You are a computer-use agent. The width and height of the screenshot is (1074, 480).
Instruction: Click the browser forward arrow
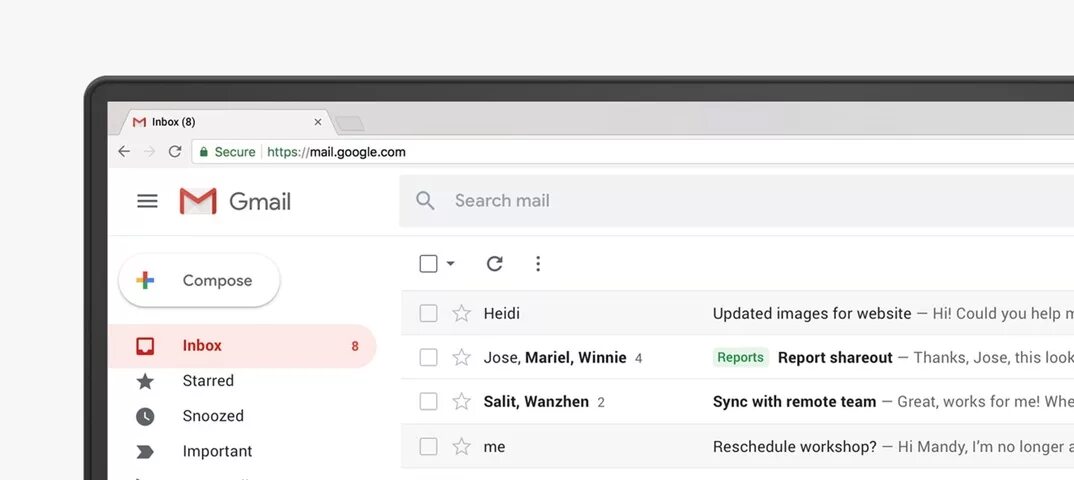[149, 151]
